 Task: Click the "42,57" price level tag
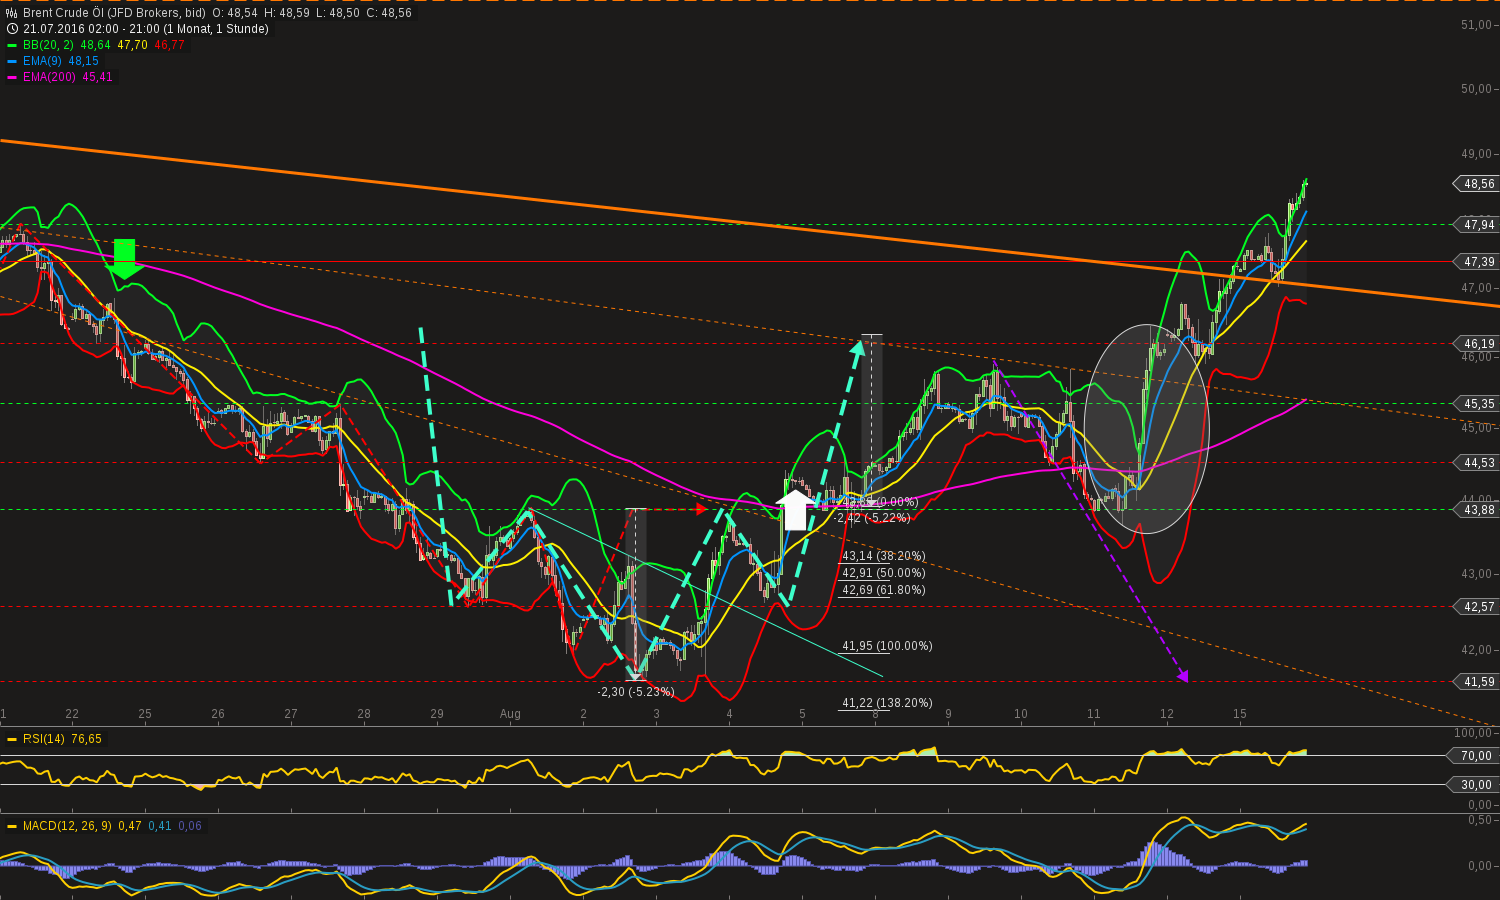point(1476,607)
